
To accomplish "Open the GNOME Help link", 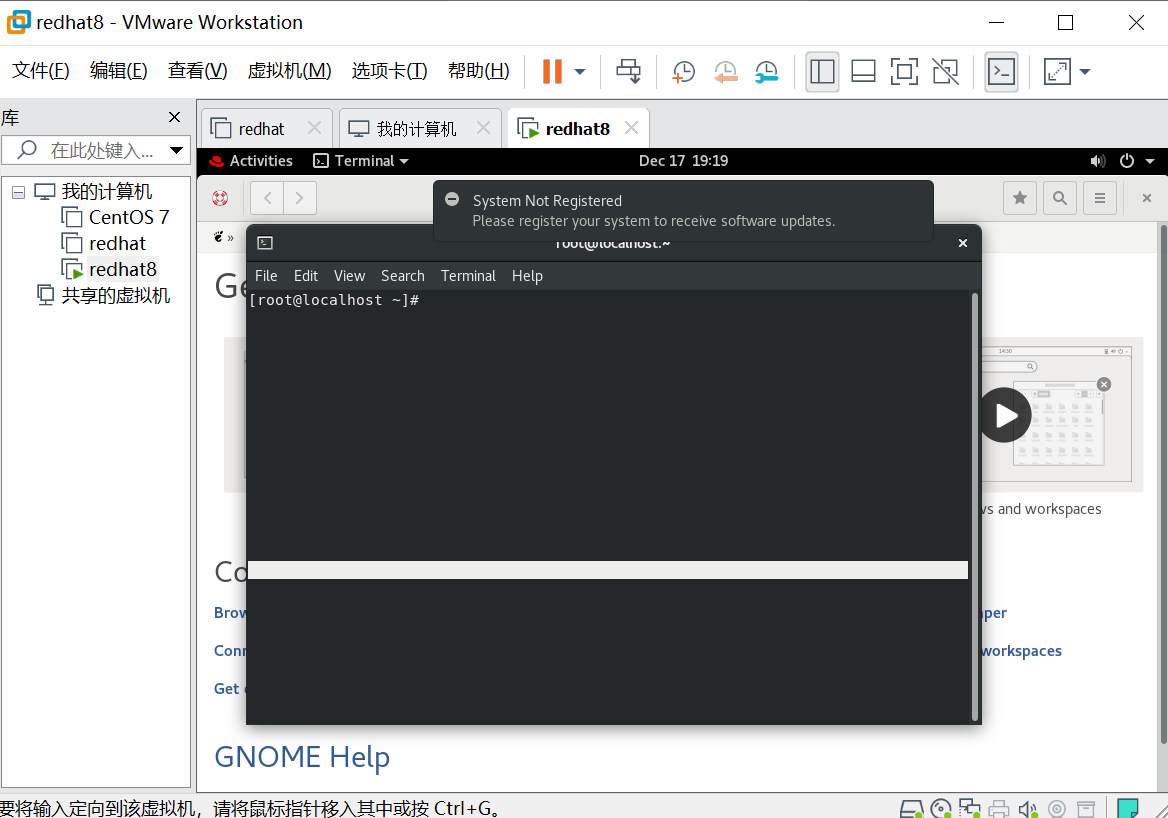I will [302, 757].
